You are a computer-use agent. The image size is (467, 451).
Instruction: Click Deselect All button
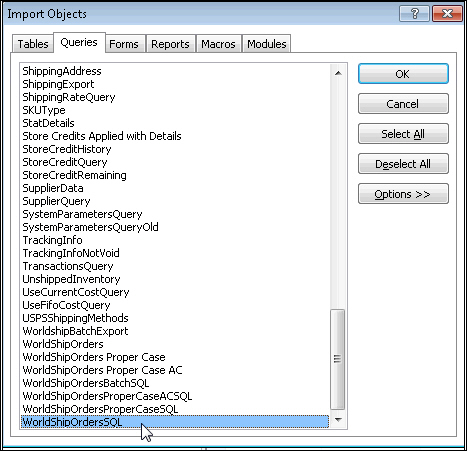point(403,164)
